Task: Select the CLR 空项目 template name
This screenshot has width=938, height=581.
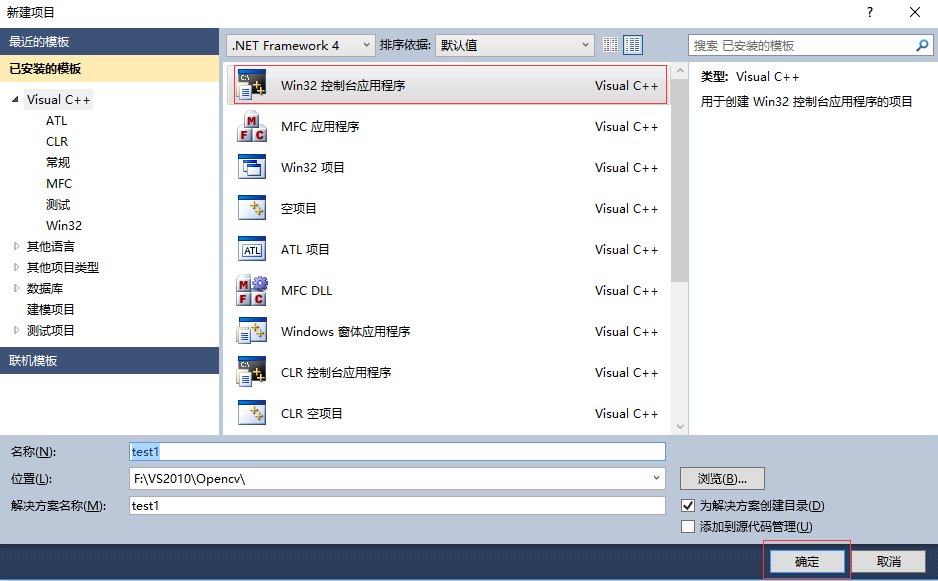Action: 312,413
